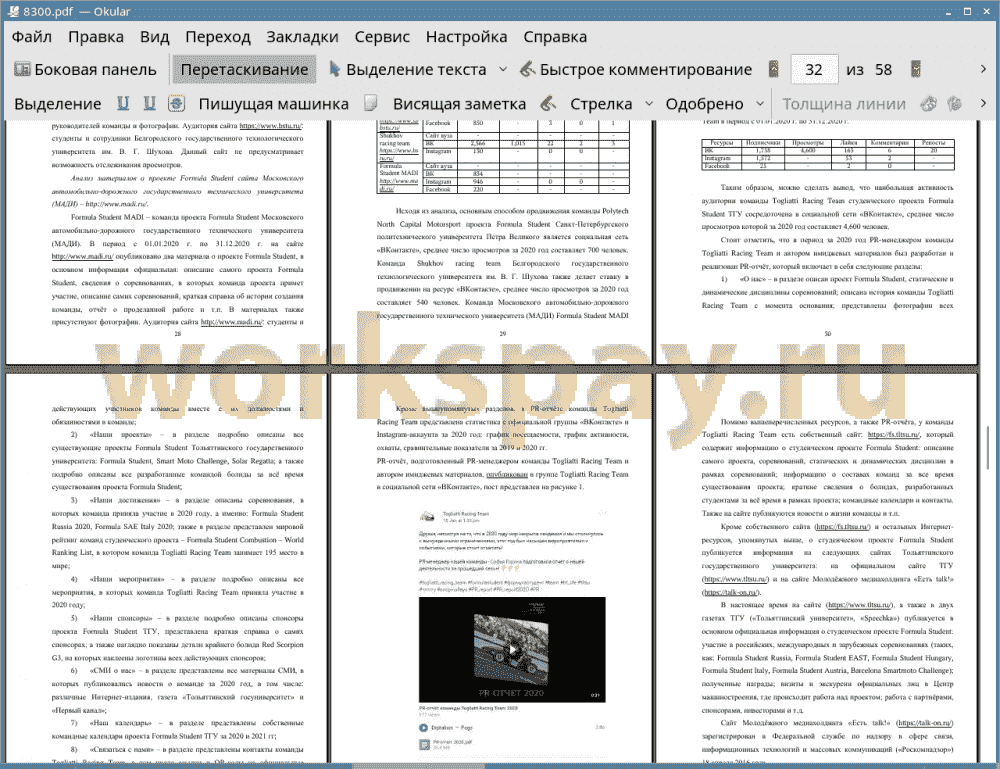Image resolution: width=1000 pixels, height=769 pixels.
Task: Click the fill color palette icon
Action: click(954, 103)
